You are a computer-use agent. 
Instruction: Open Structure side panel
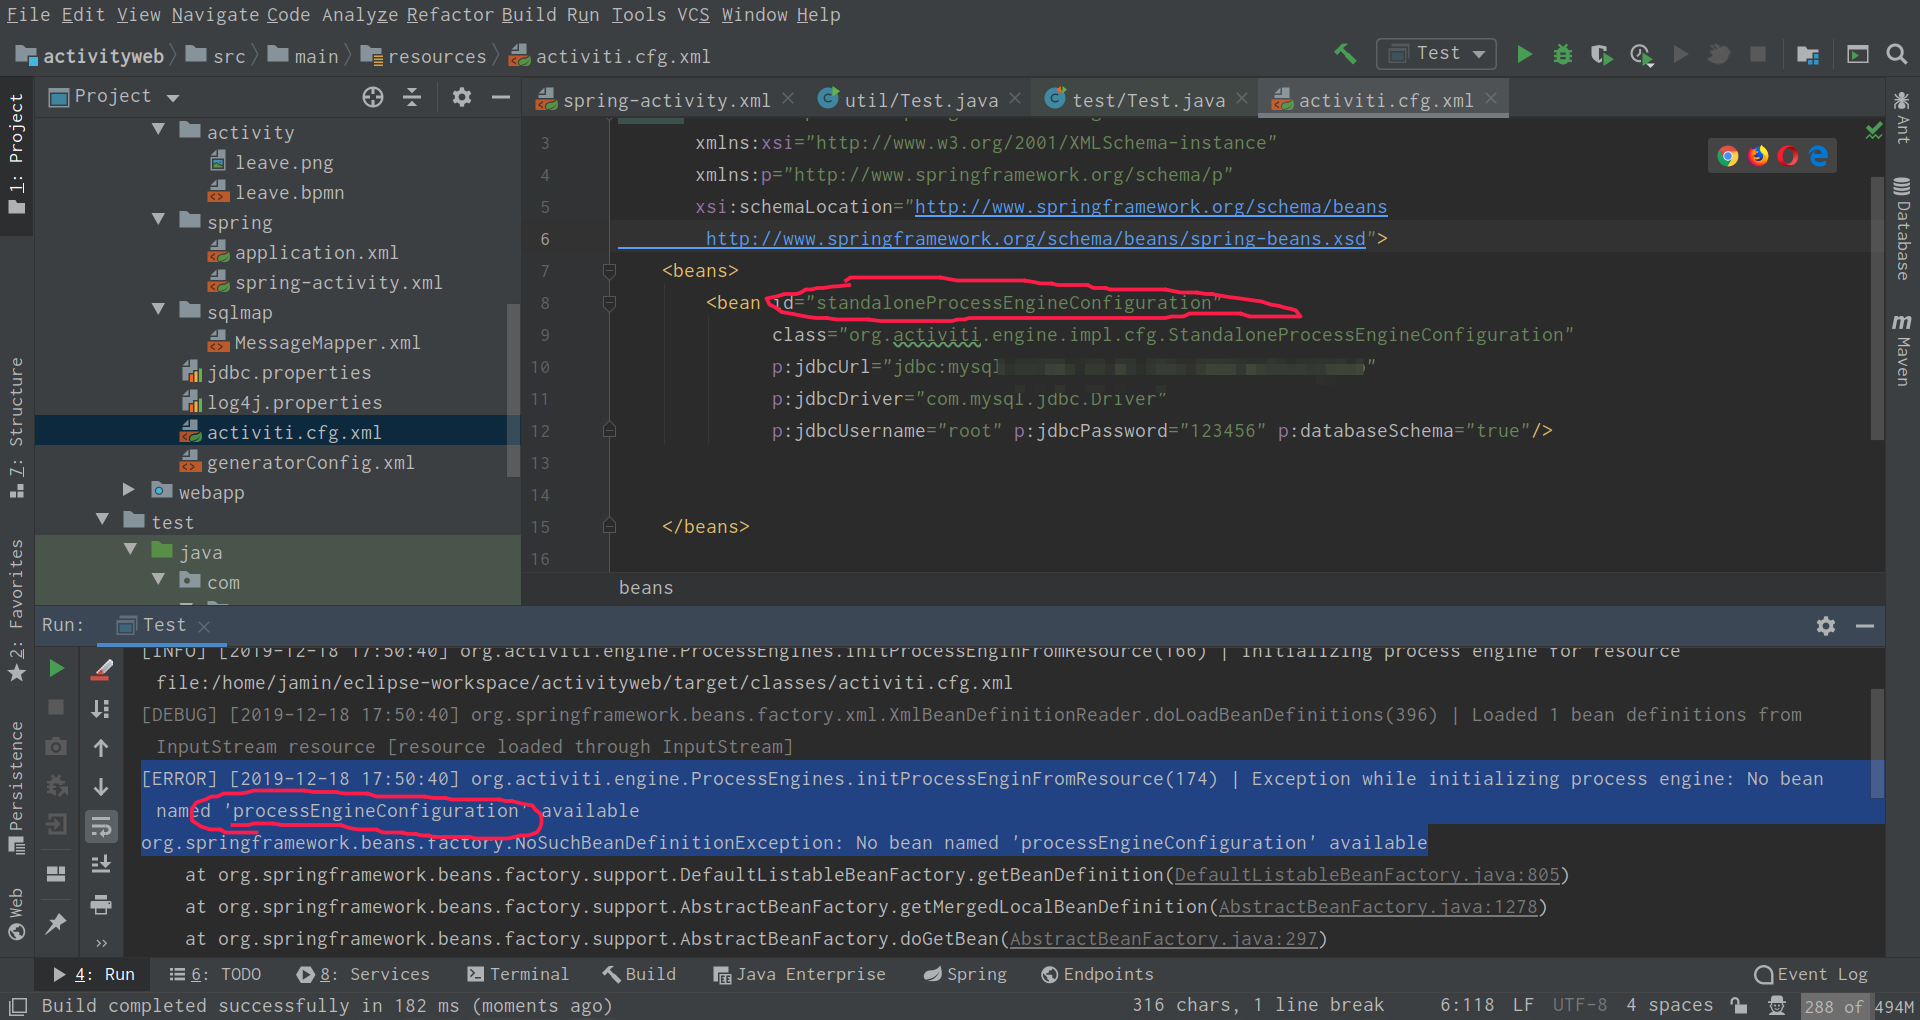click(16, 427)
